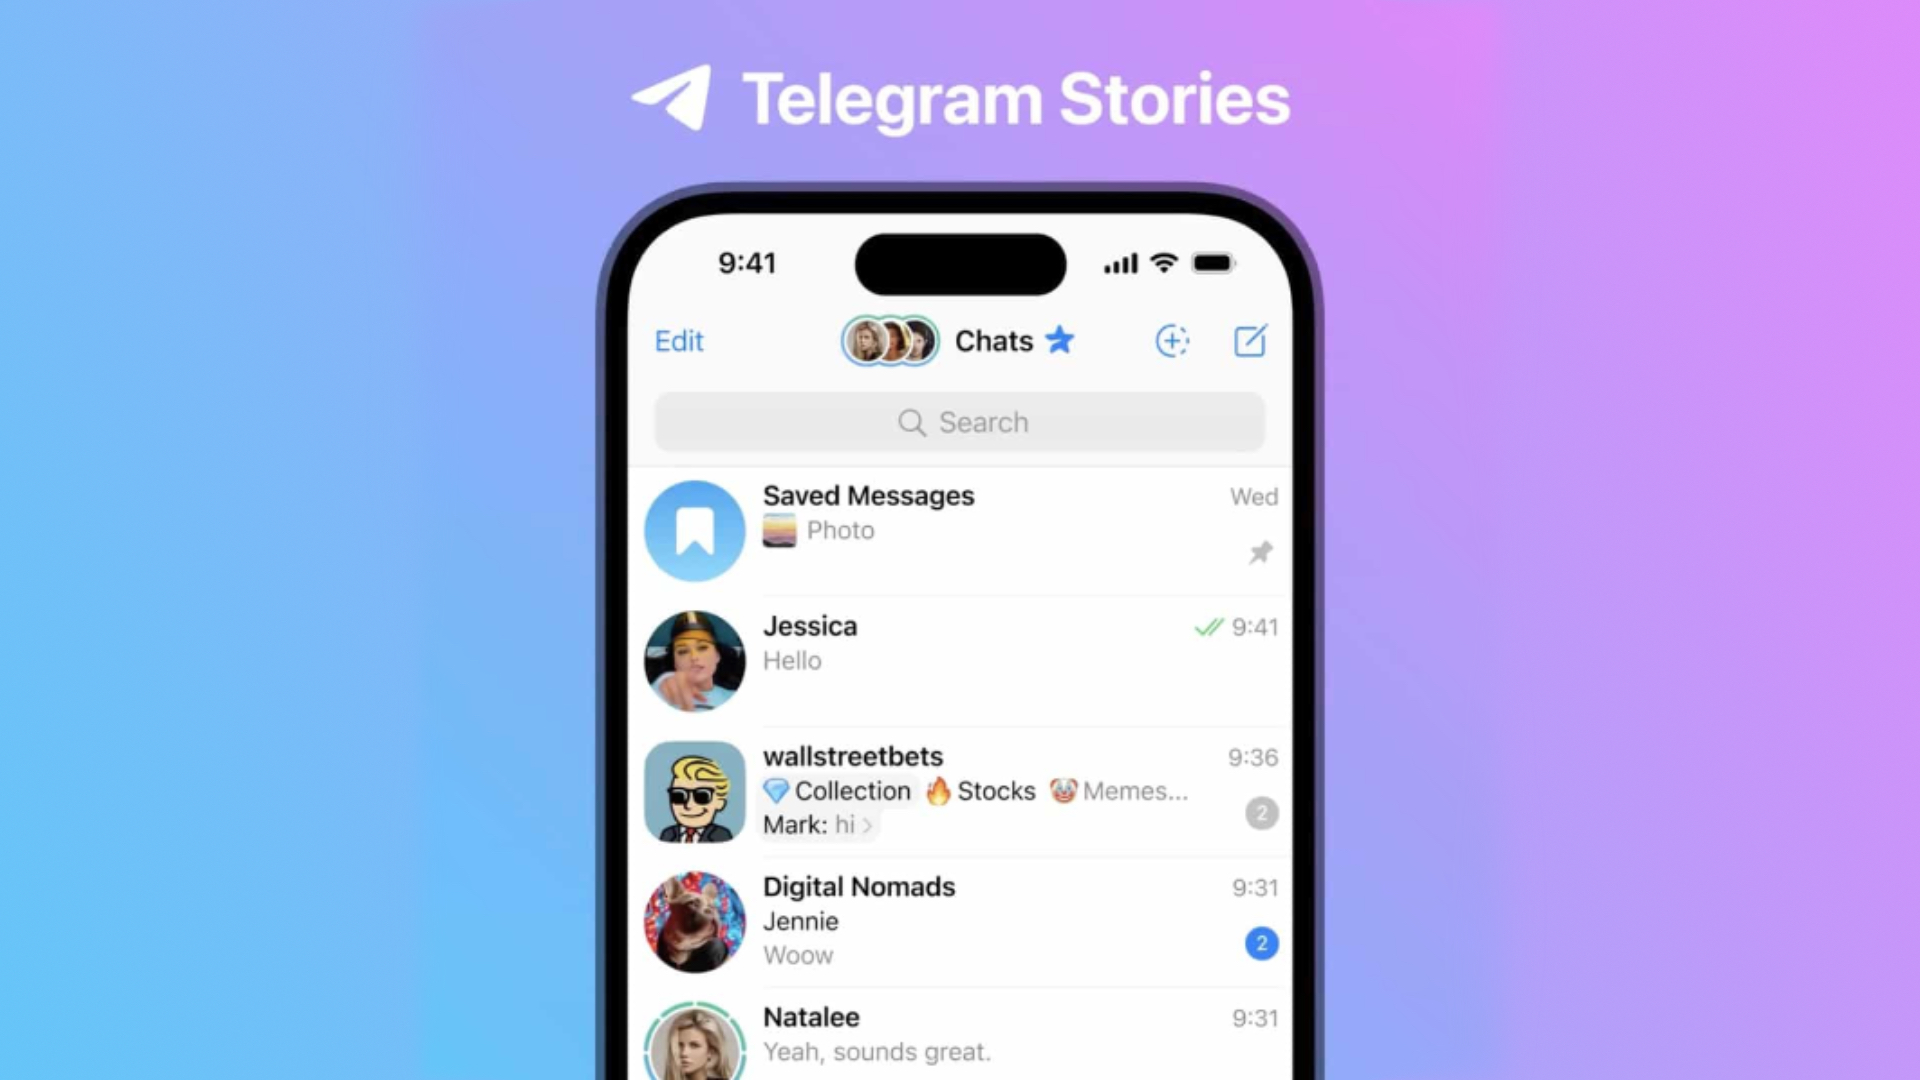Open the wallstreetbets group chat

coord(960,789)
